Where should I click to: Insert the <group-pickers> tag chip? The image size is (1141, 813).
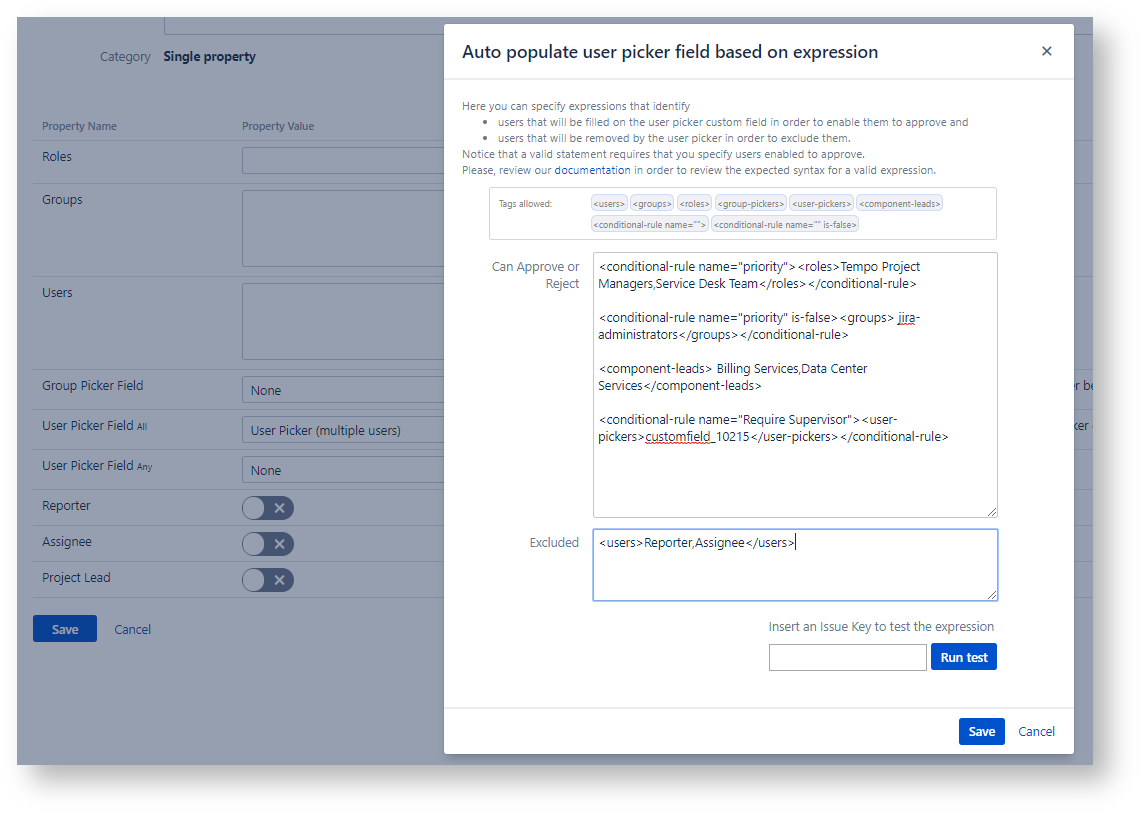click(751, 204)
